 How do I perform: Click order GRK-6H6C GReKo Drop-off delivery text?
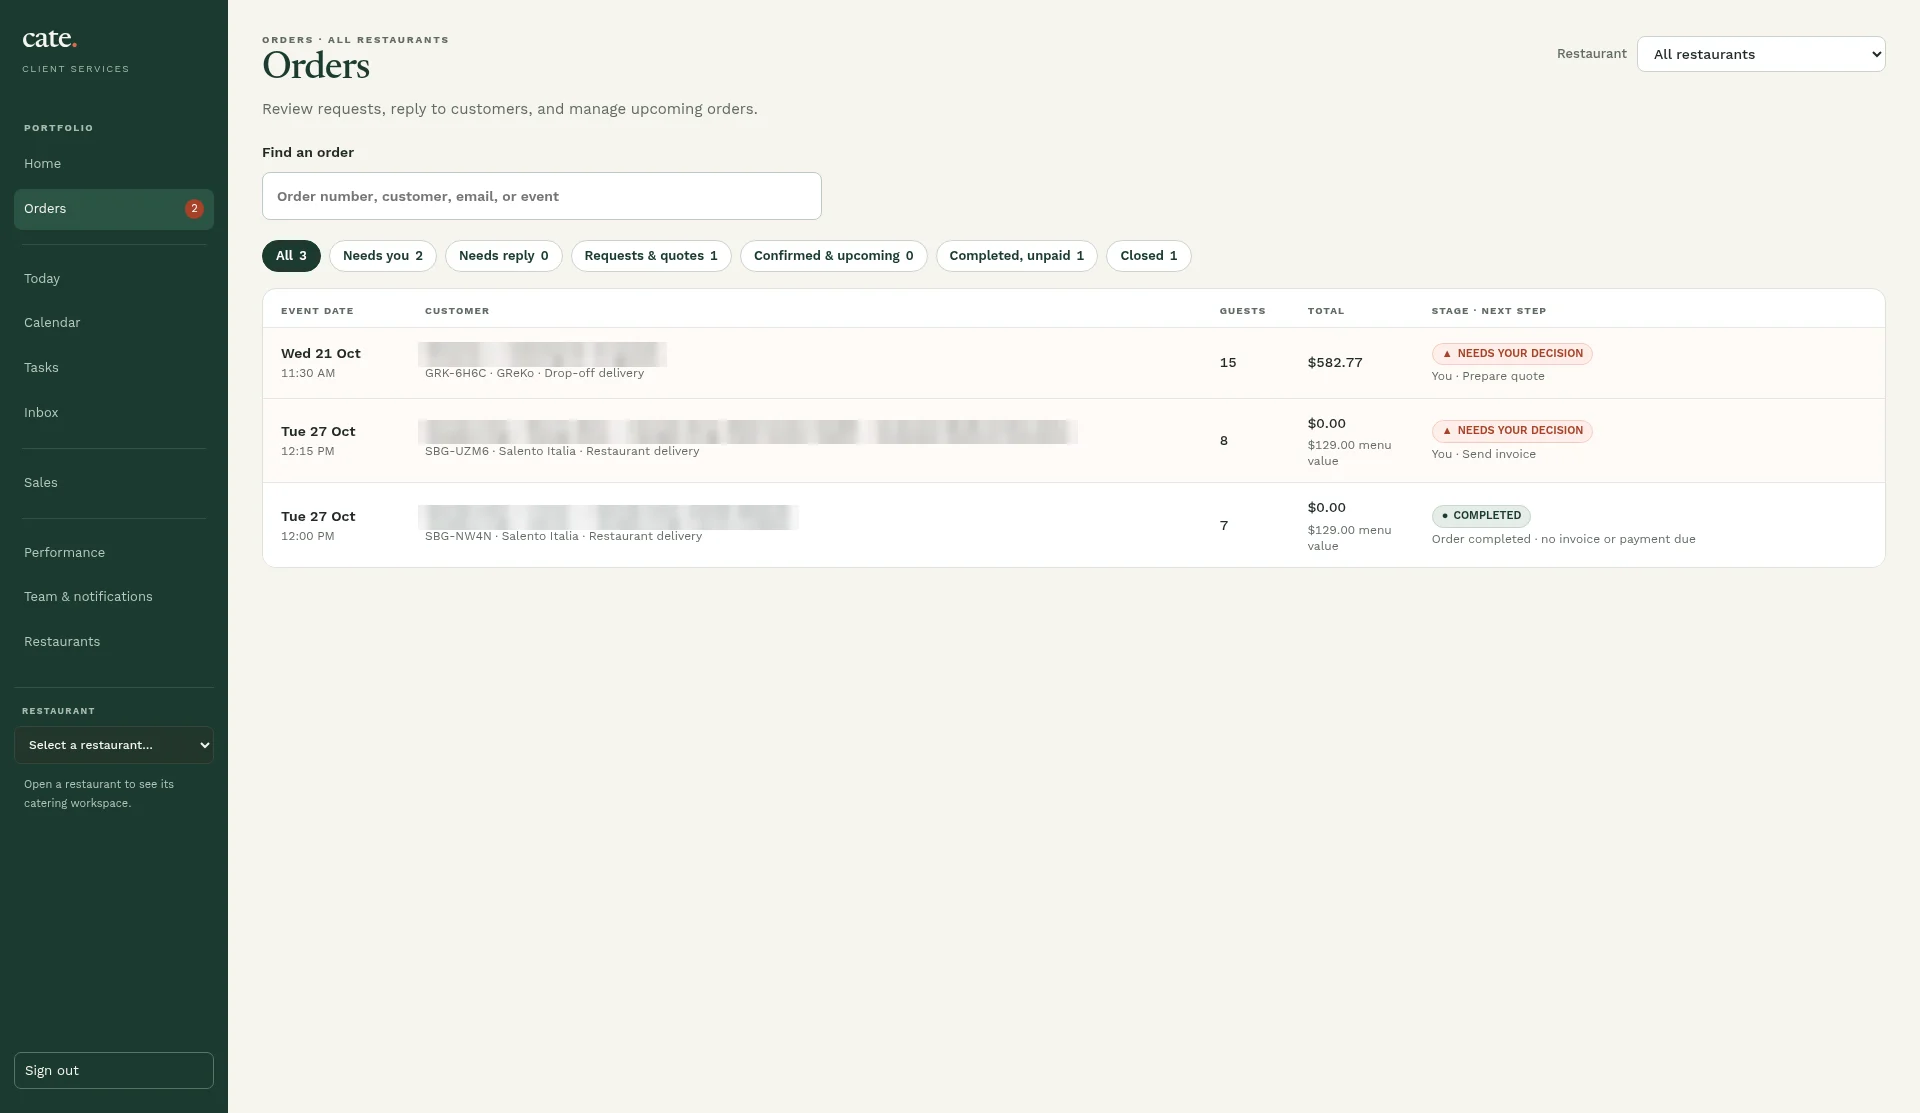(x=534, y=374)
